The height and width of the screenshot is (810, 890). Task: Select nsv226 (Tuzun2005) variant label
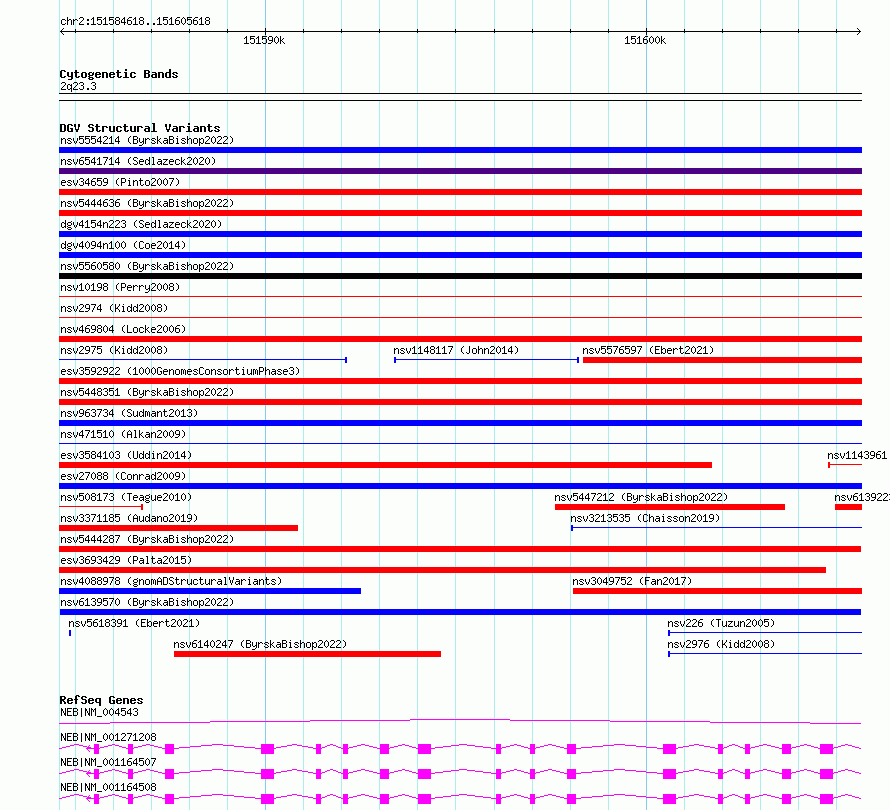click(721, 623)
